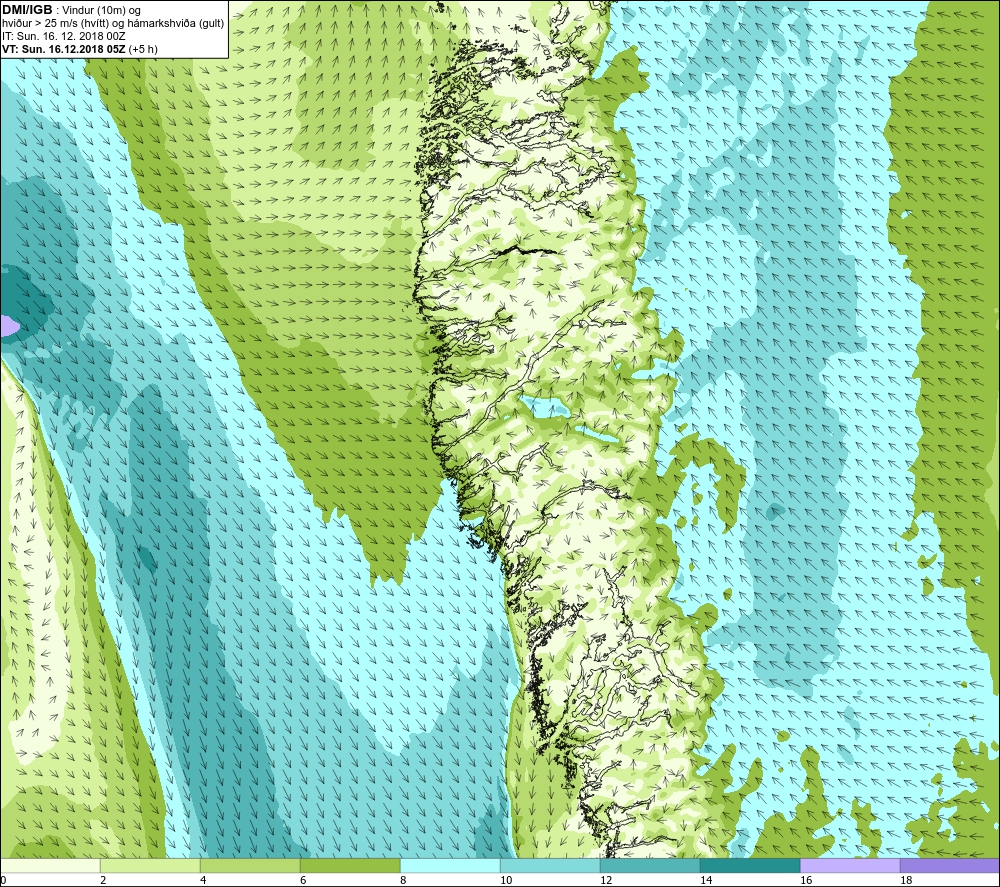
Task: Click the 'hviður > 25 m/s (hvítt)' line
Action: (x=55, y=24)
